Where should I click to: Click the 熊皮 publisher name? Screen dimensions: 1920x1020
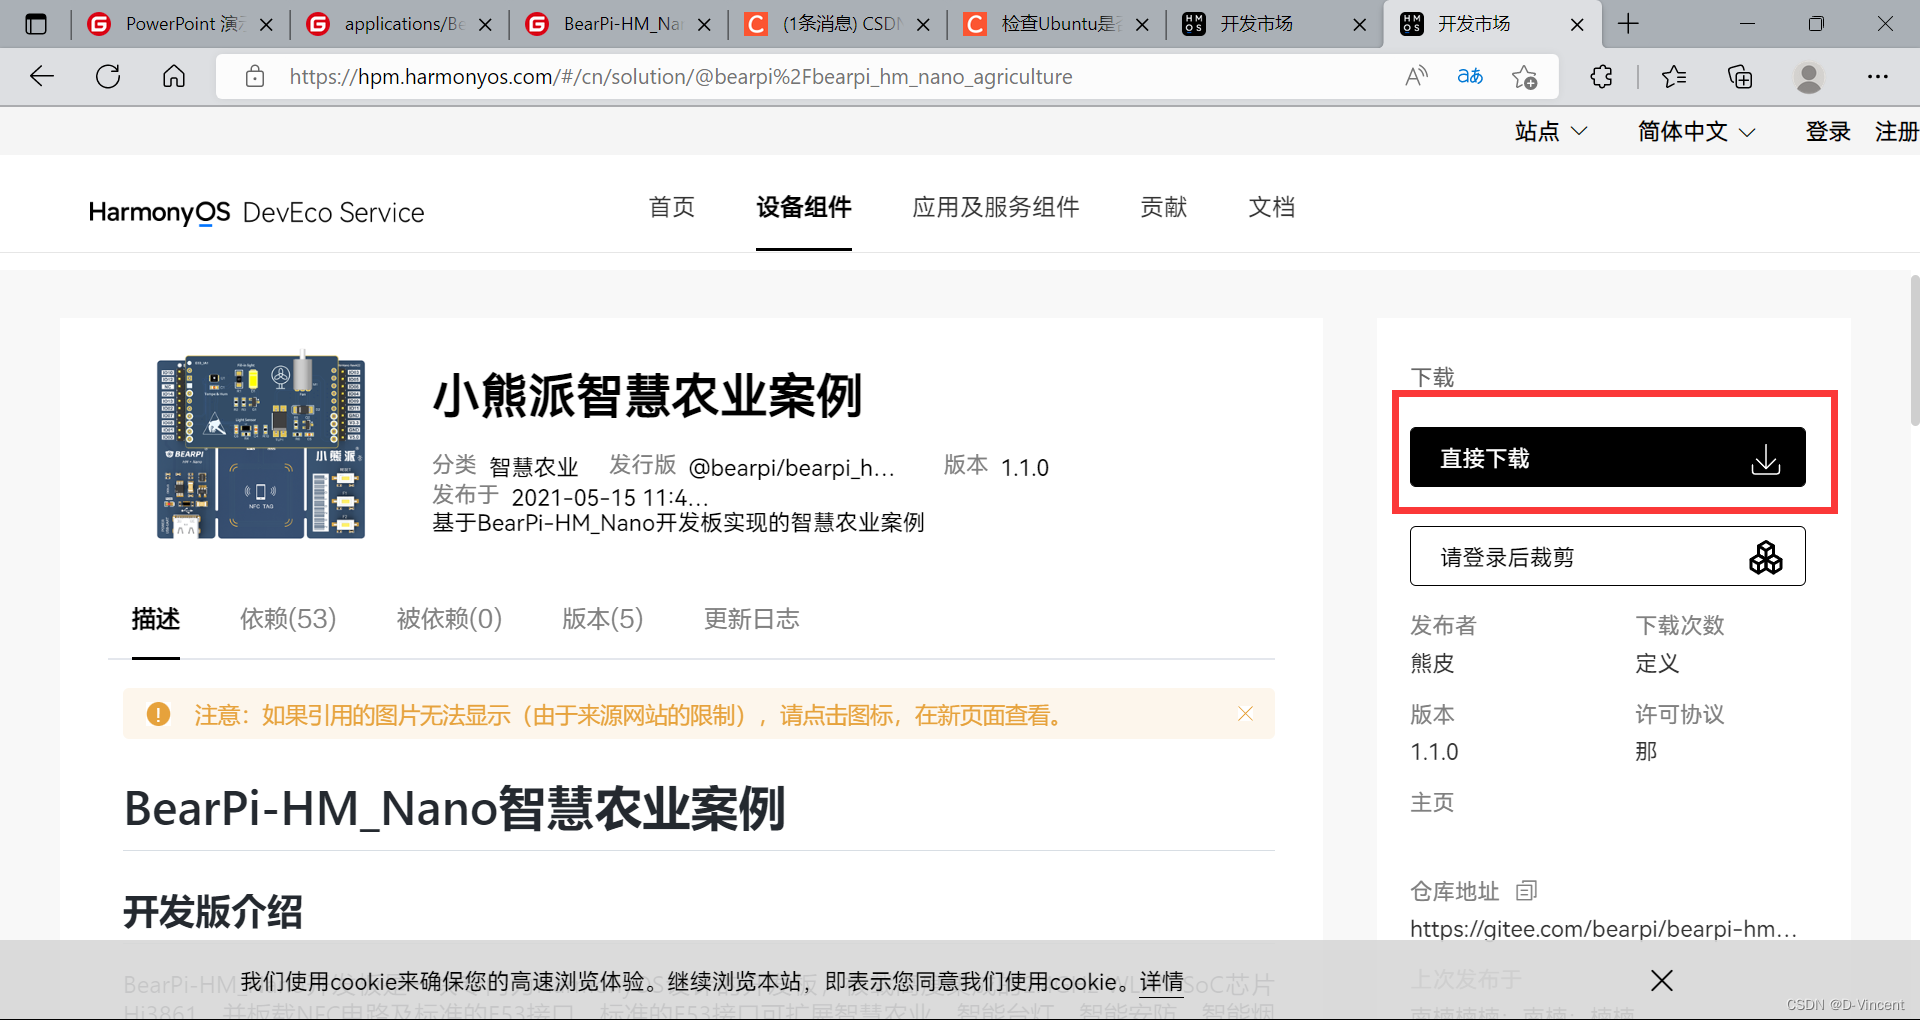(1432, 663)
